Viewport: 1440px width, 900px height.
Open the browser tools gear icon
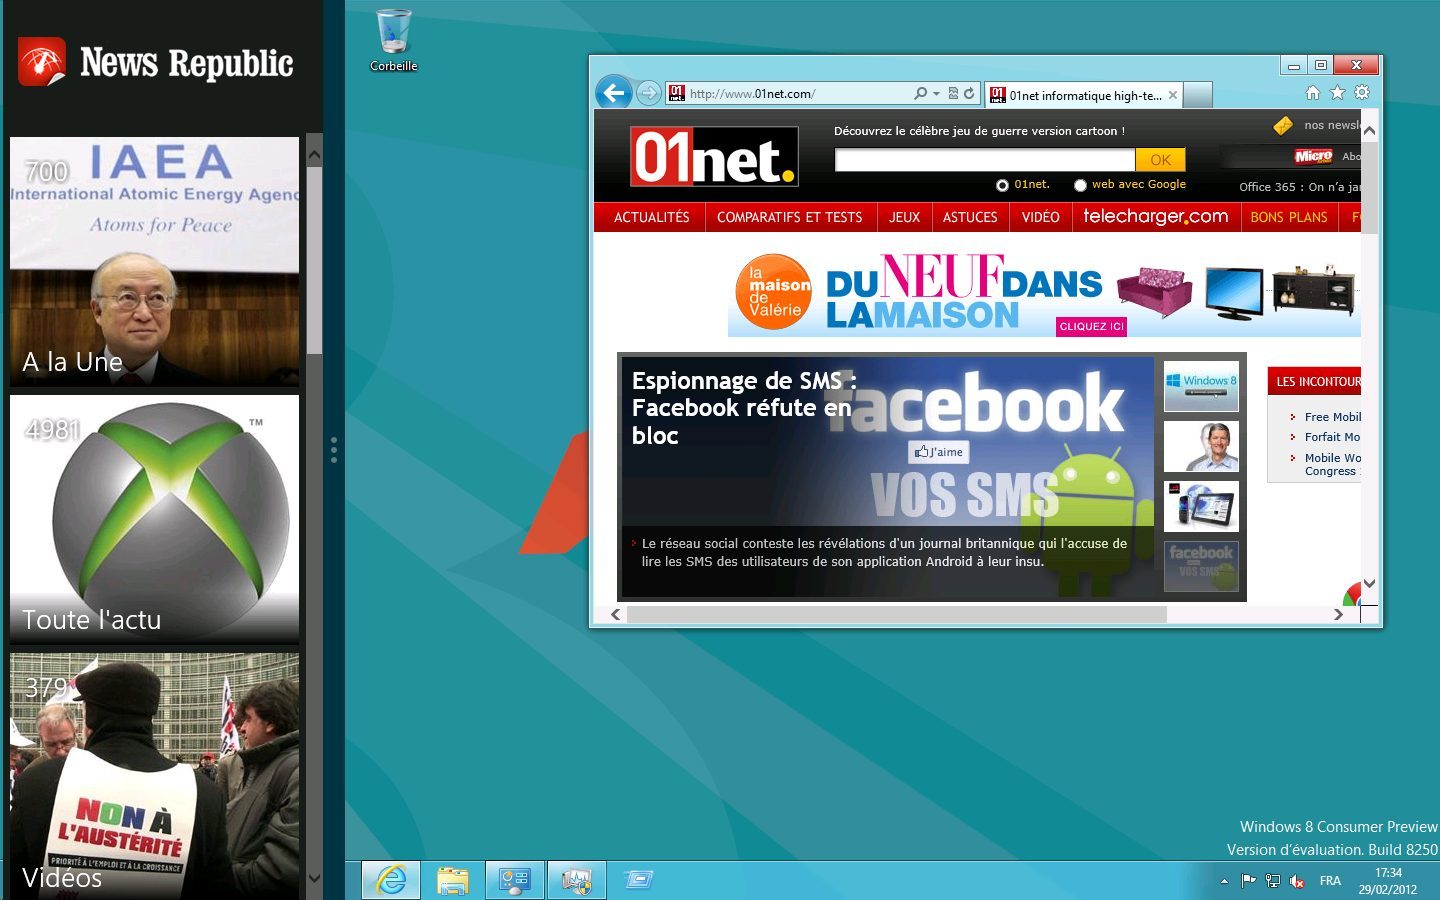tap(1362, 93)
